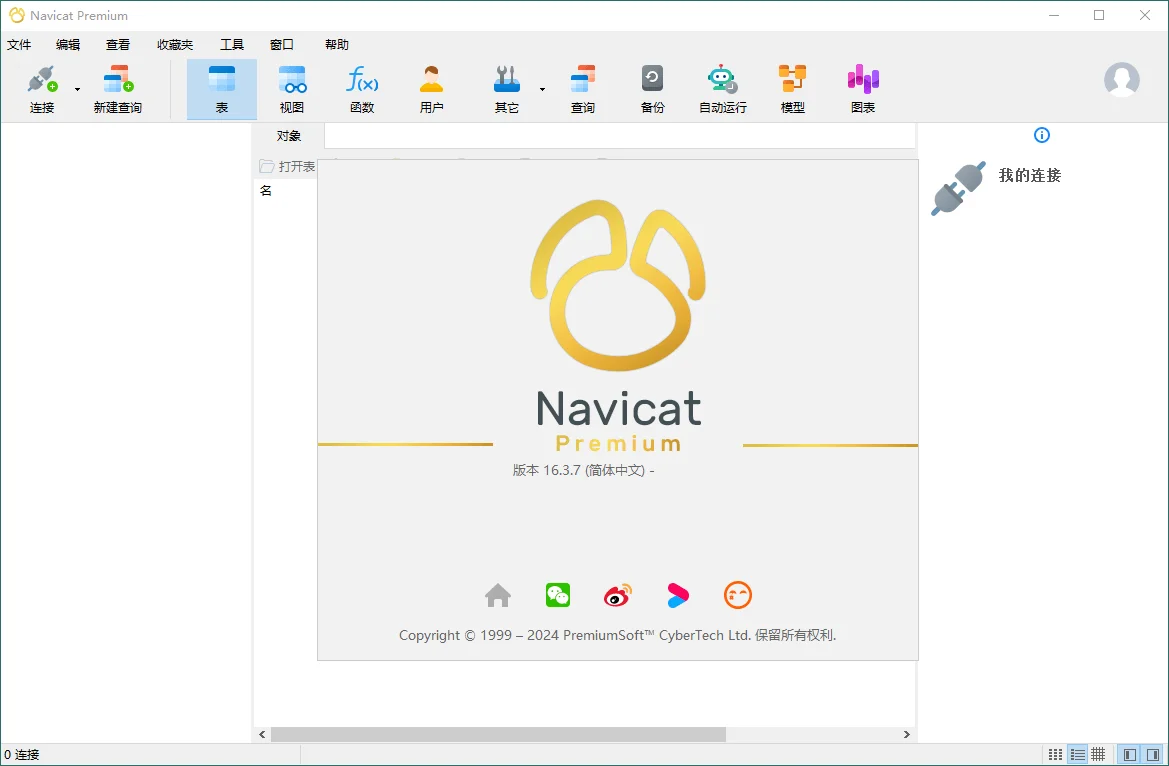The width and height of the screenshot is (1169, 766).
Task: Expand the 连接 dropdown arrow
Action: coord(76,88)
